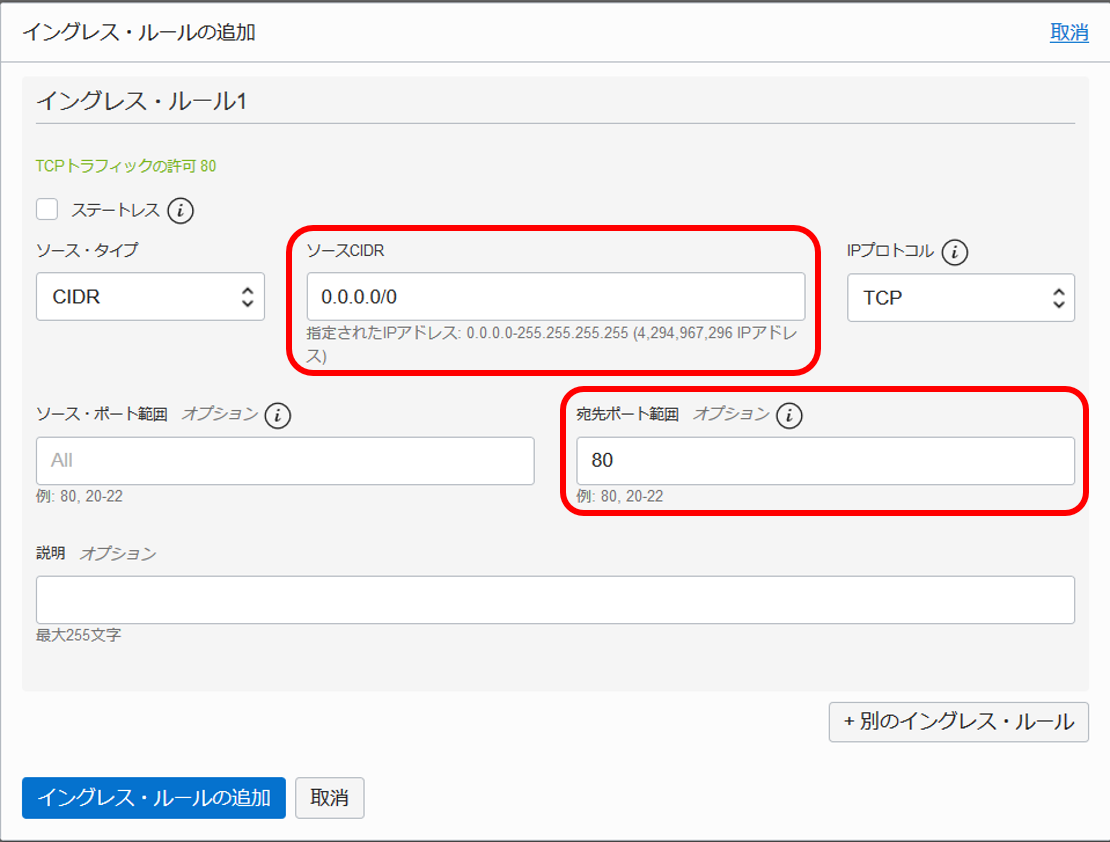Click the ステートレス label text
Screen dimensions: 1110x842
[x=115, y=210]
